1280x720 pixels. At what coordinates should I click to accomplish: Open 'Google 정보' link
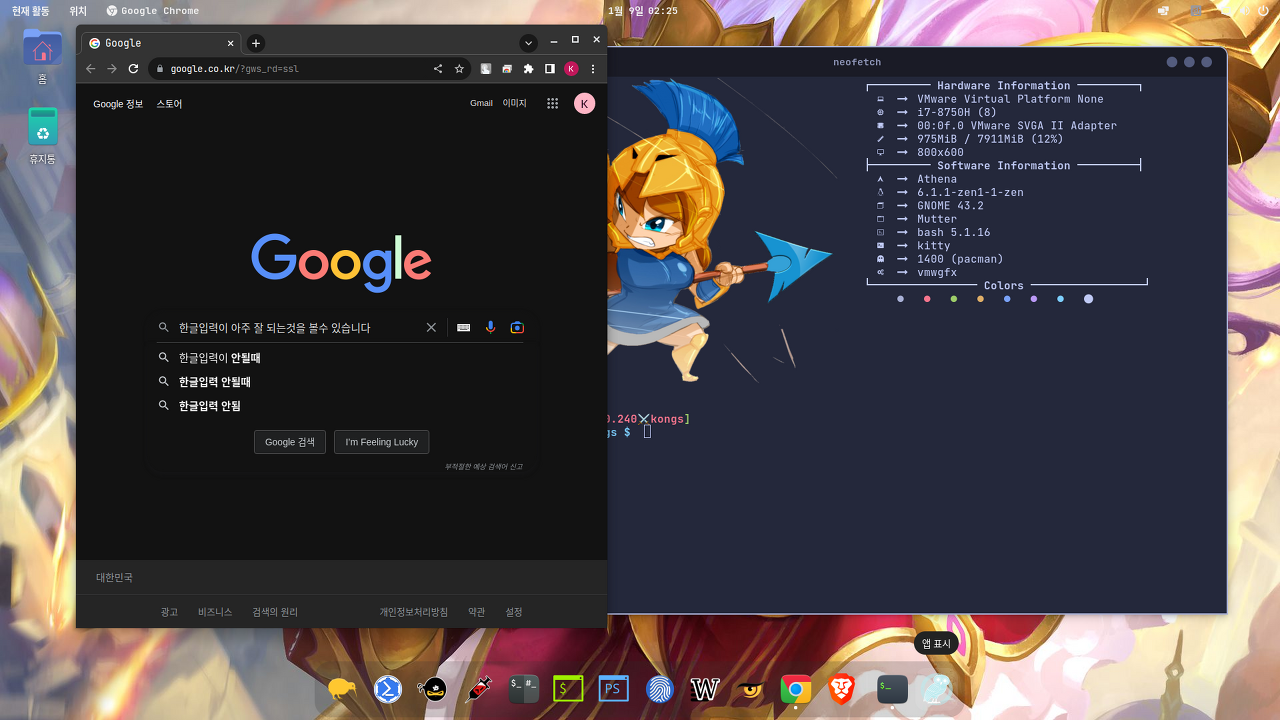coord(118,104)
